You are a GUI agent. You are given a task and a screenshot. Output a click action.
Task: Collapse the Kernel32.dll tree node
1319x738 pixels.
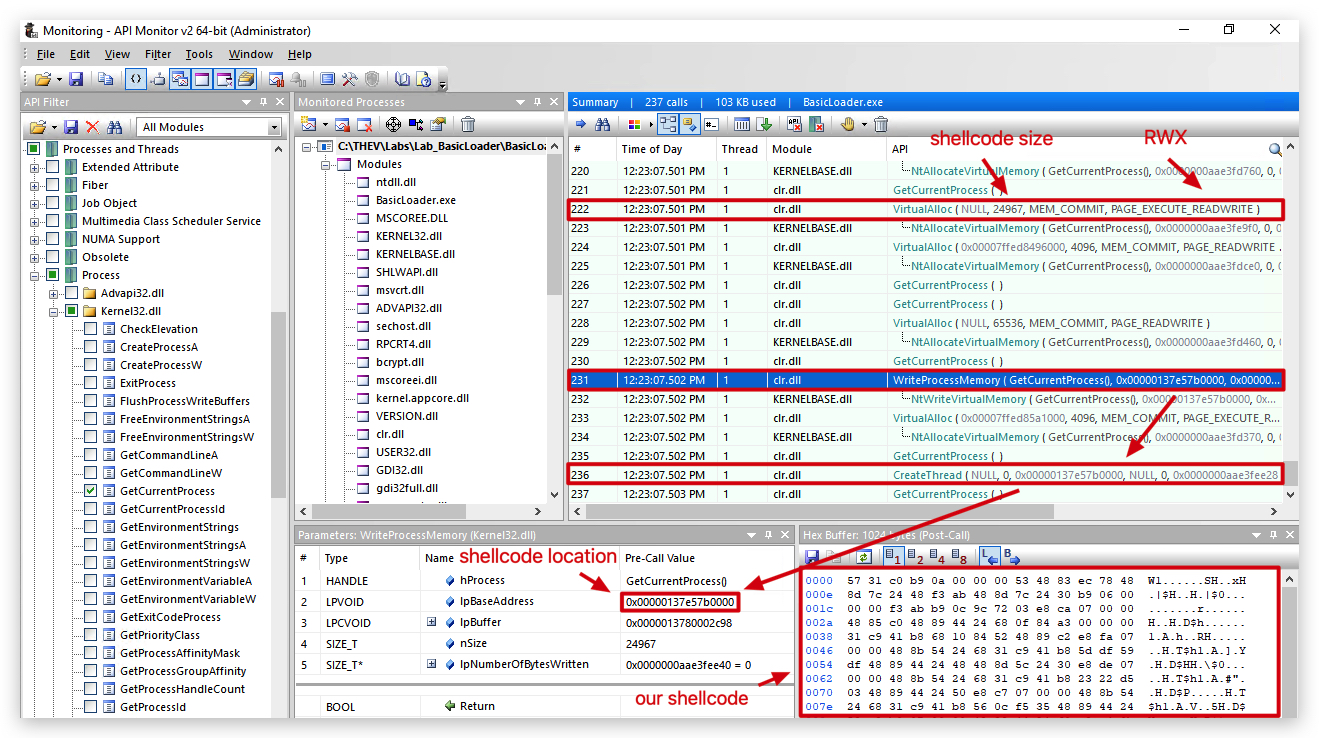pos(53,311)
